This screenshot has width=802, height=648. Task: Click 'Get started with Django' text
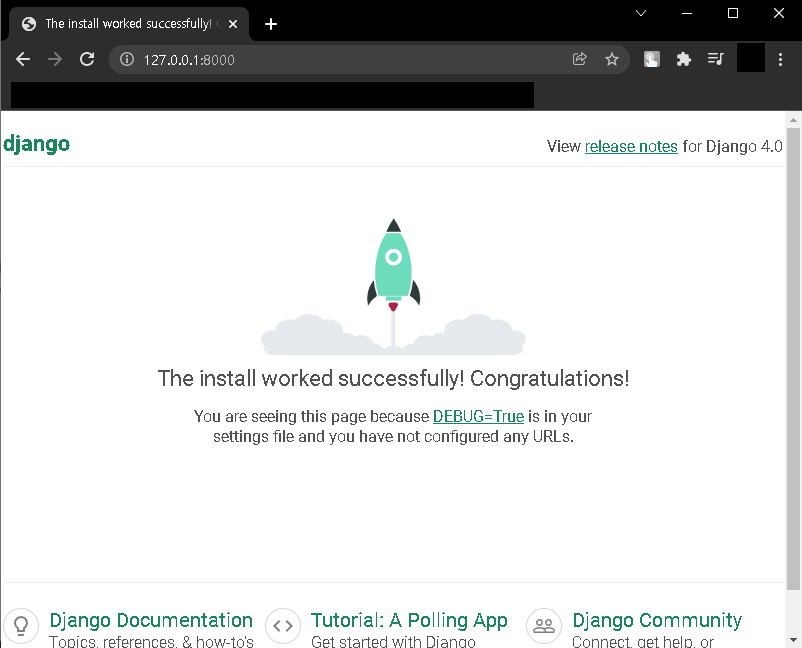[x=393, y=641]
